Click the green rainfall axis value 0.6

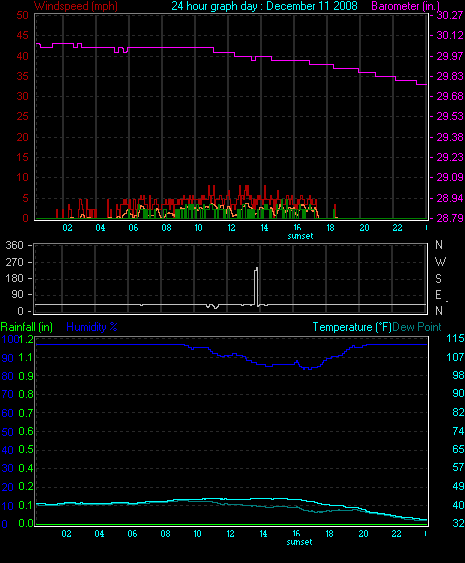coord(26,432)
